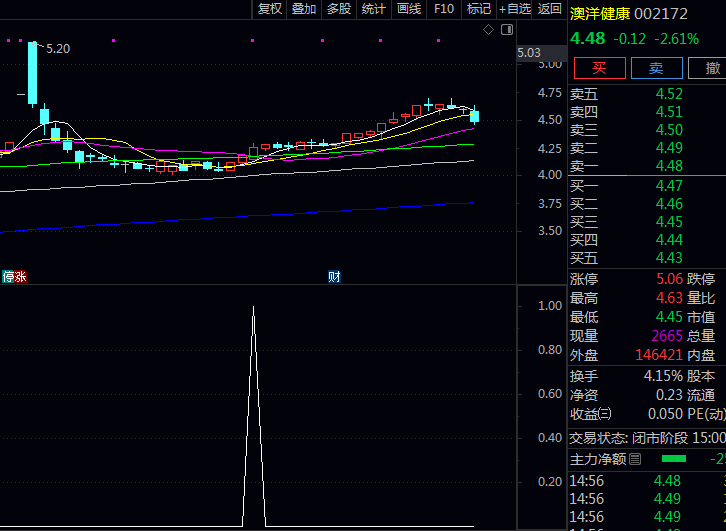Click the PE(动) label

click(706, 414)
